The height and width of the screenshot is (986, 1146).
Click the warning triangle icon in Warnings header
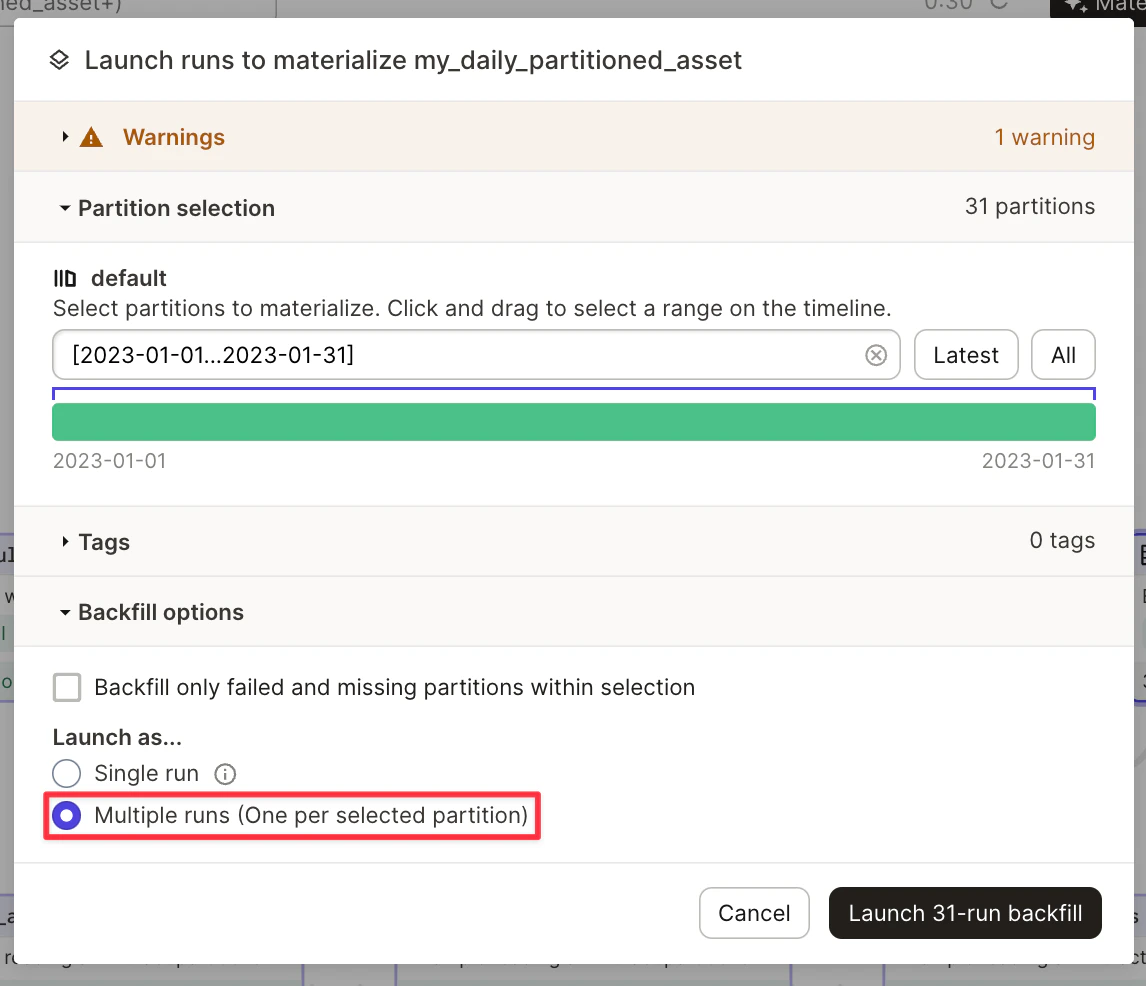pyautogui.click(x=90, y=137)
